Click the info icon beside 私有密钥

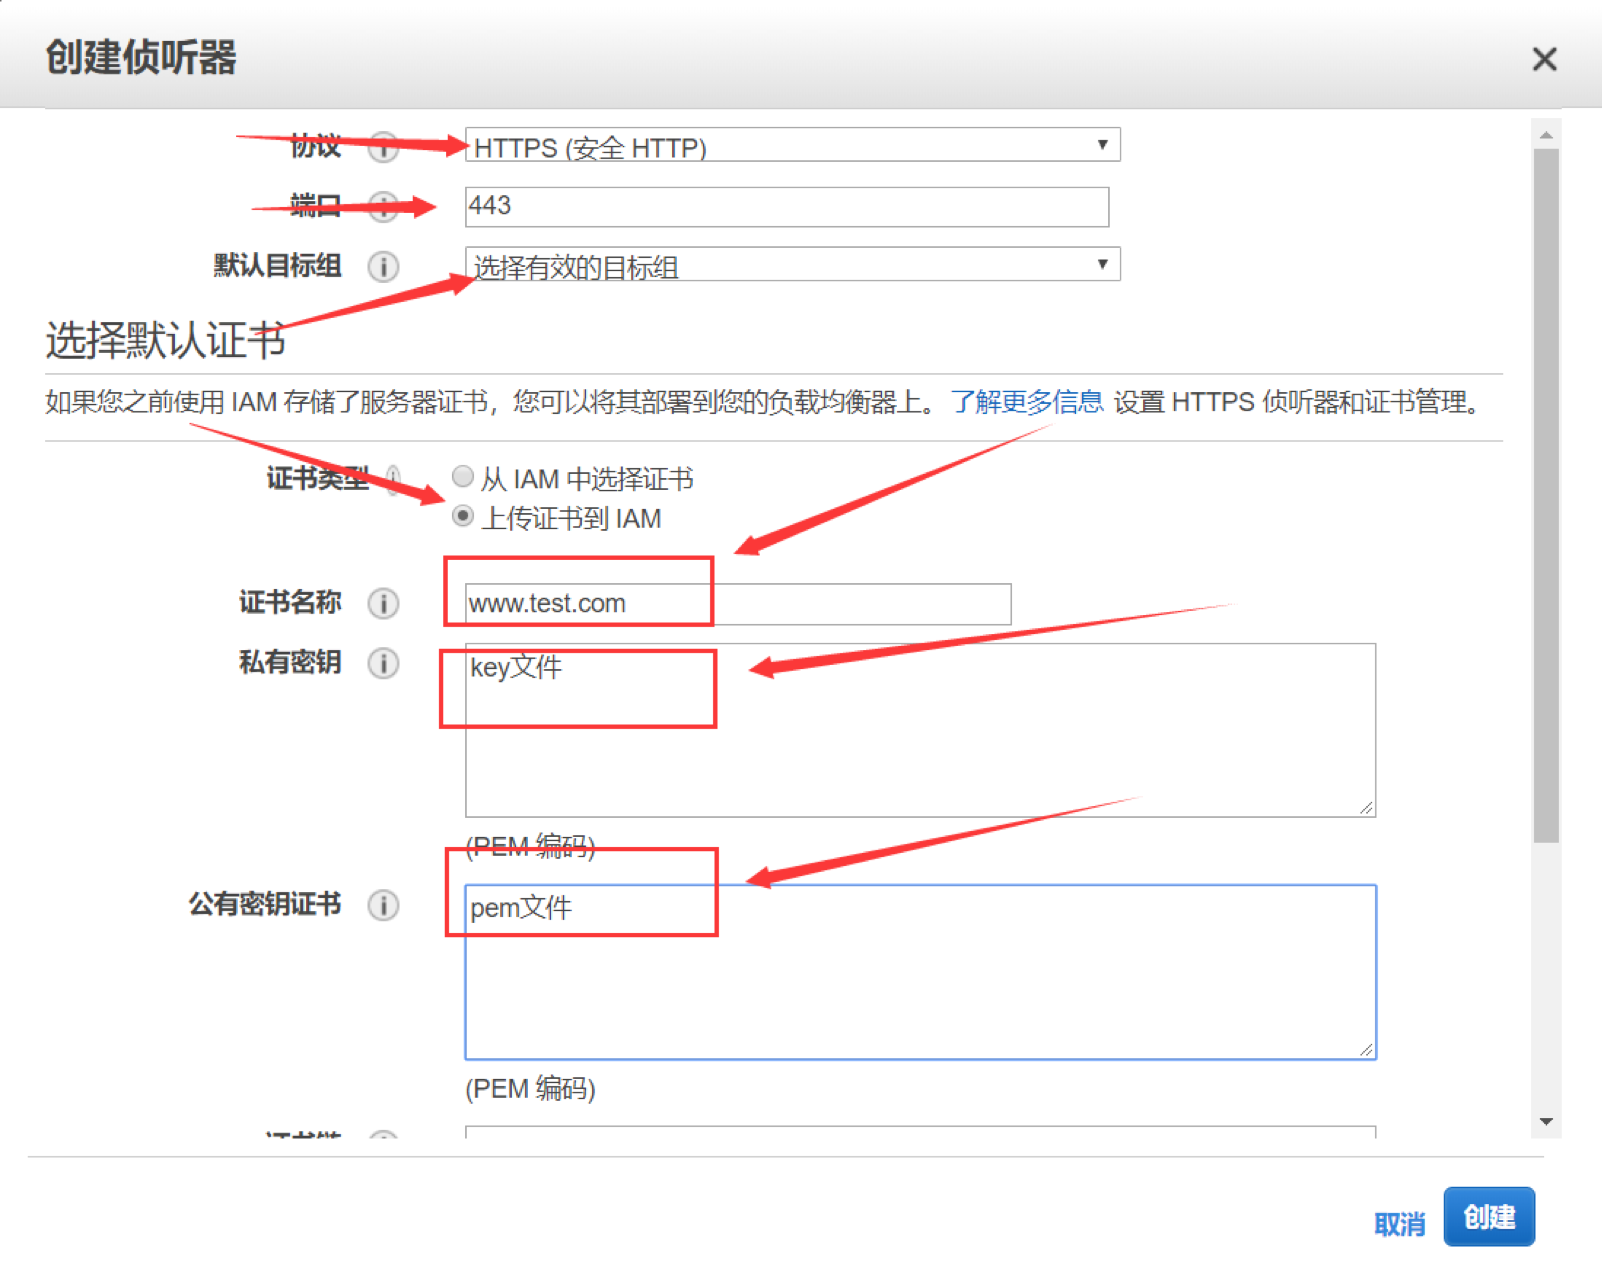(x=383, y=663)
